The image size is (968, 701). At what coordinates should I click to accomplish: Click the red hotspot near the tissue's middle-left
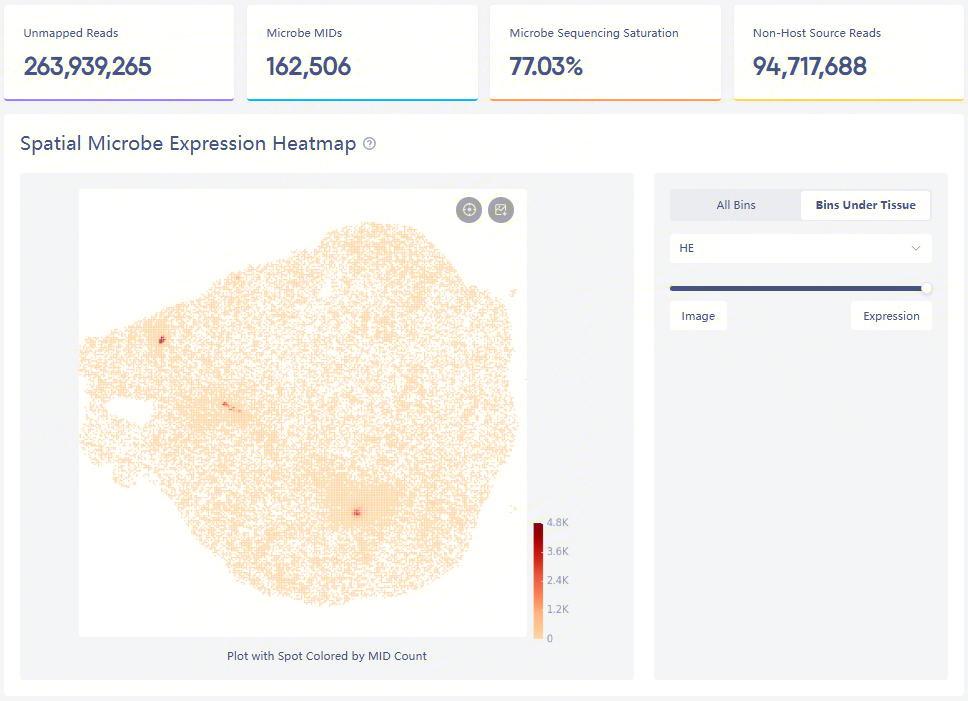pos(225,404)
